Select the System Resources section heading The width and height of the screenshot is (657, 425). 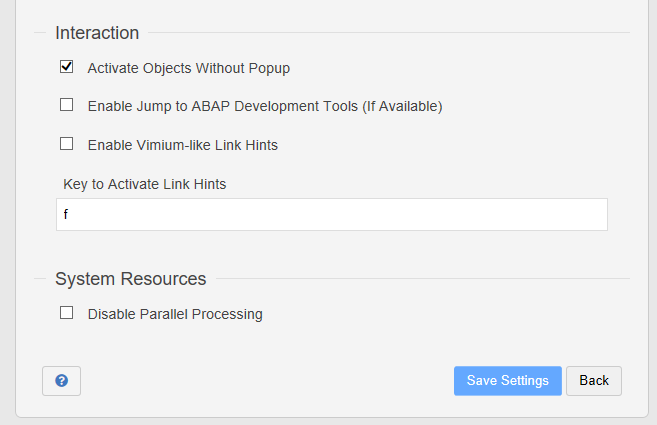[131, 279]
